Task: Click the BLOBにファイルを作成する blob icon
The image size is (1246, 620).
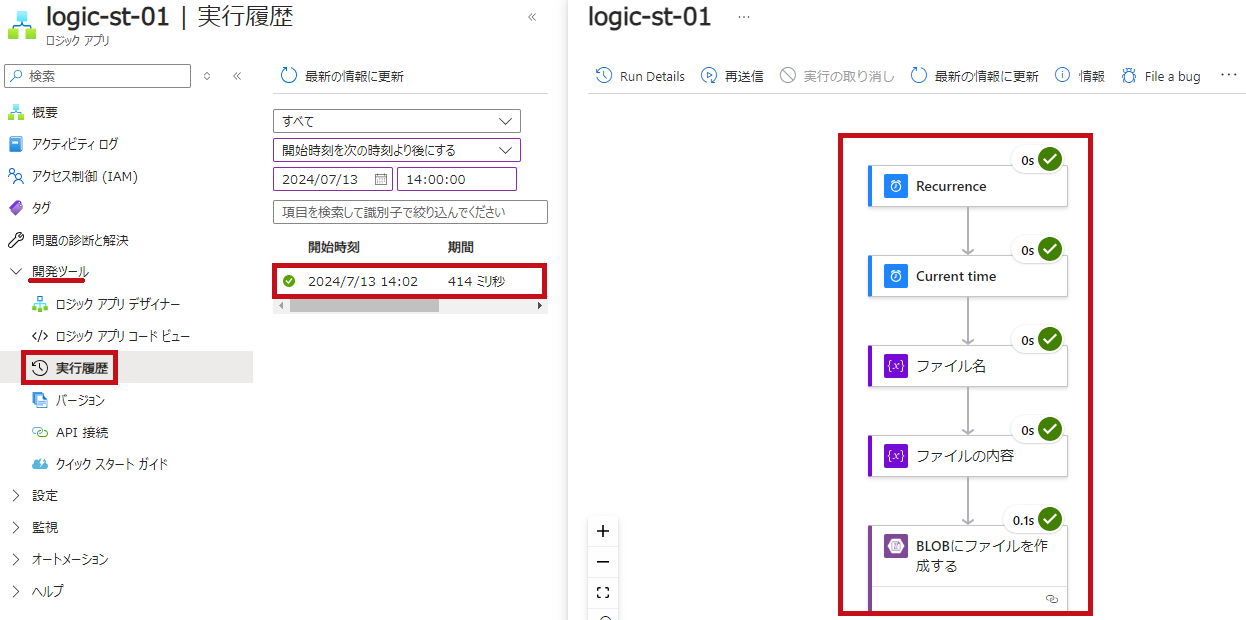Action: tap(896, 546)
